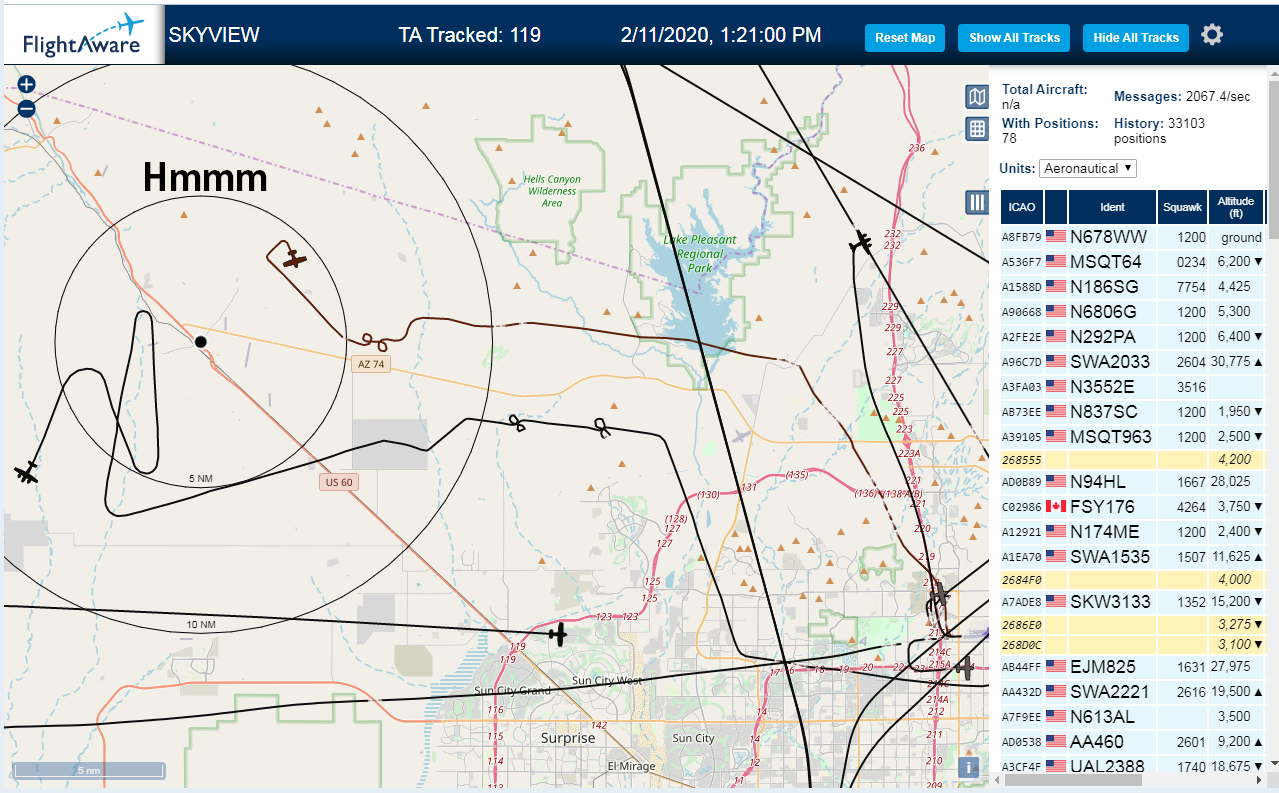This screenshot has height=793, width=1279.
Task: Click the Canadian flag for FSY176
Action: pos(1055,506)
